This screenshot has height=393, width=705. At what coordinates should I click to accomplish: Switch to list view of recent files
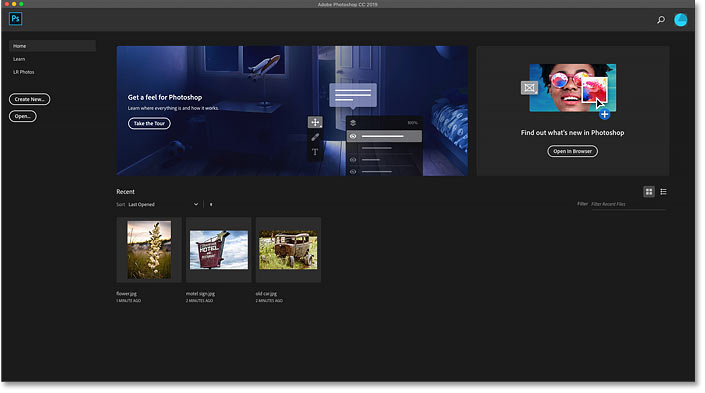tap(663, 192)
